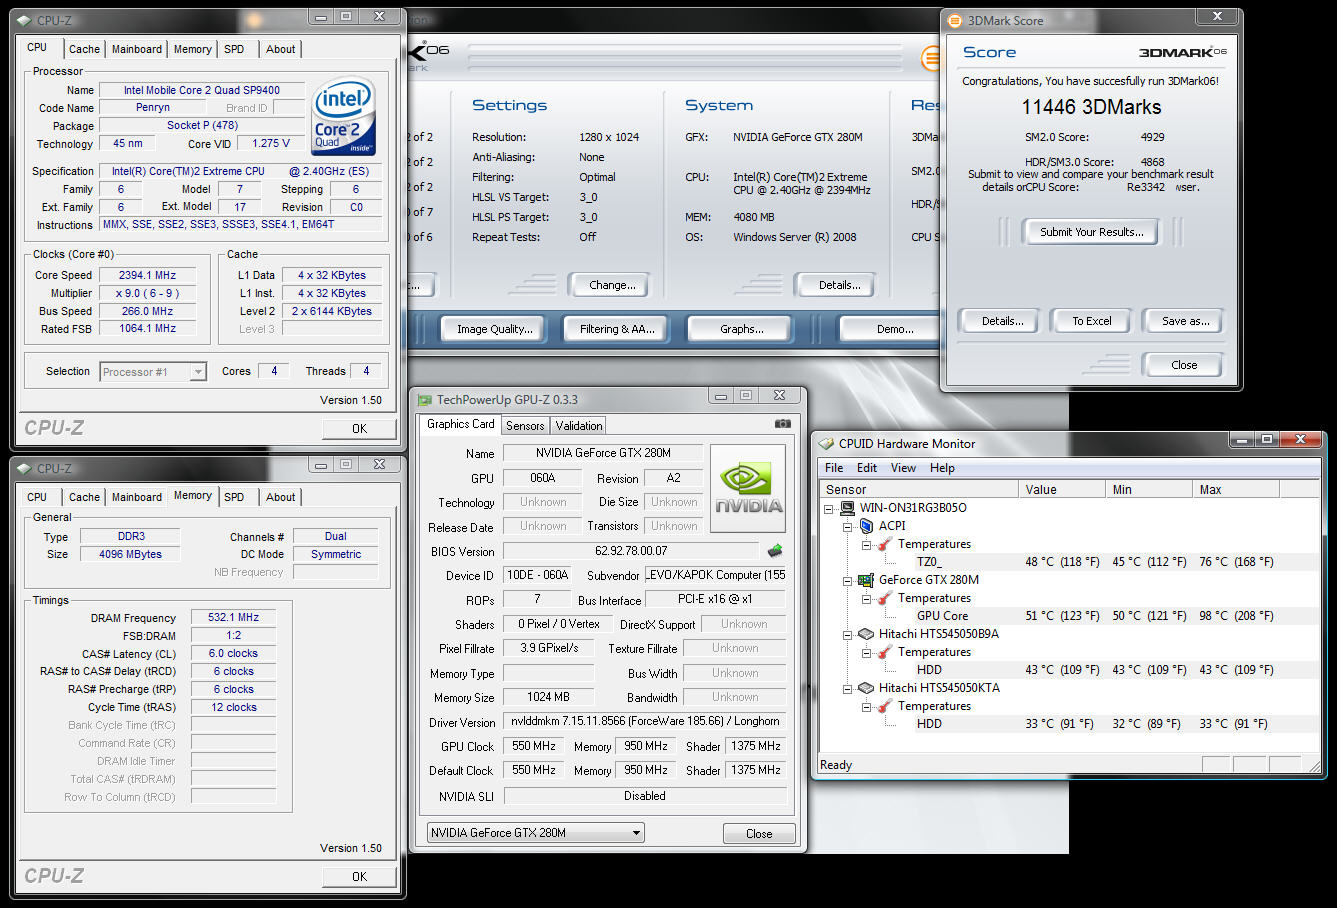Image resolution: width=1337 pixels, height=908 pixels.
Task: Click OK in CPU-Z Processor window
Action: click(x=359, y=428)
